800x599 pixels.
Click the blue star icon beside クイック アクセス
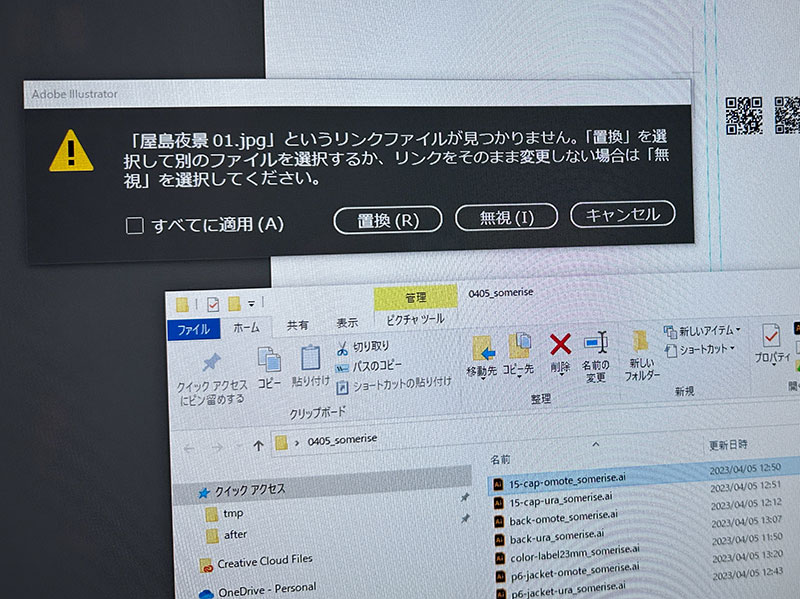[204, 493]
